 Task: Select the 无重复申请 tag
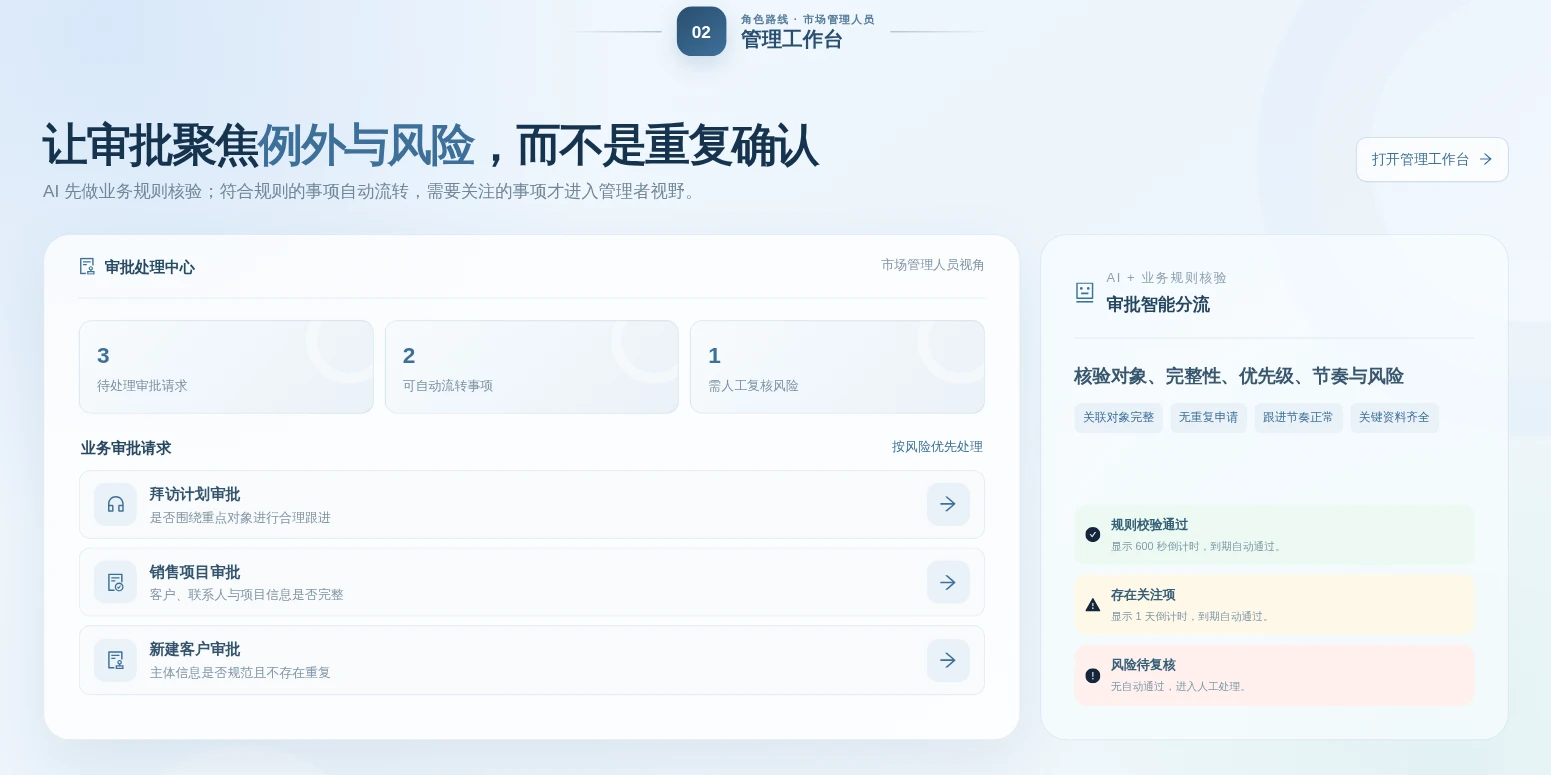(1208, 418)
